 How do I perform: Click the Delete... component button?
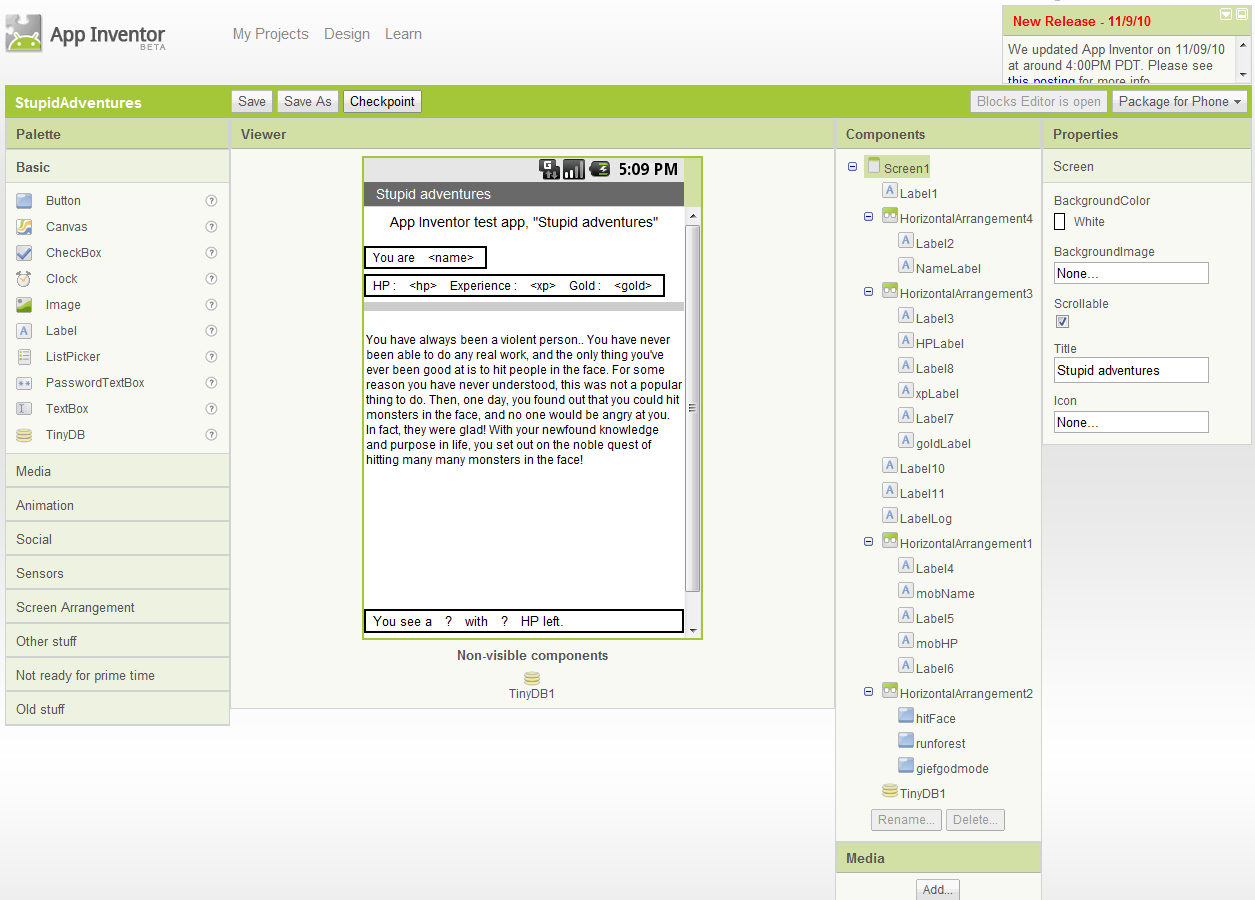[975, 820]
